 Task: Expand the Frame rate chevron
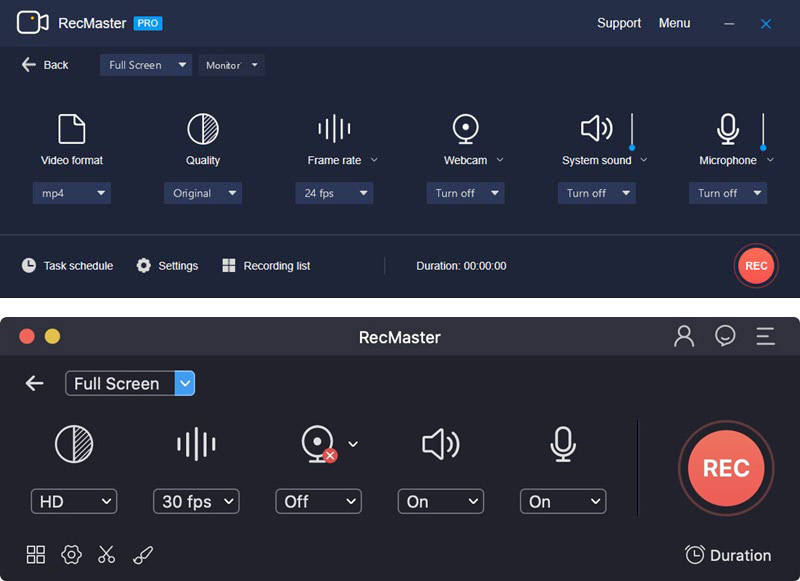coord(374,160)
